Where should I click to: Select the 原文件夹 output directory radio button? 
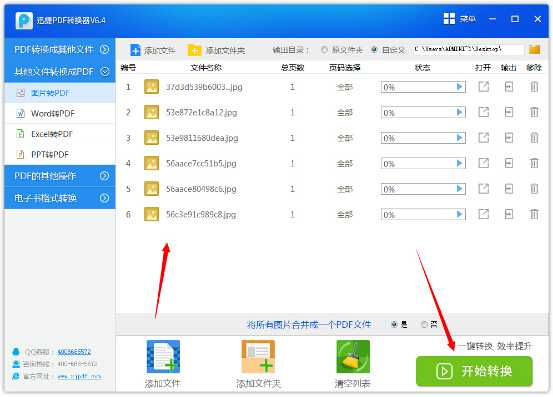pos(324,50)
